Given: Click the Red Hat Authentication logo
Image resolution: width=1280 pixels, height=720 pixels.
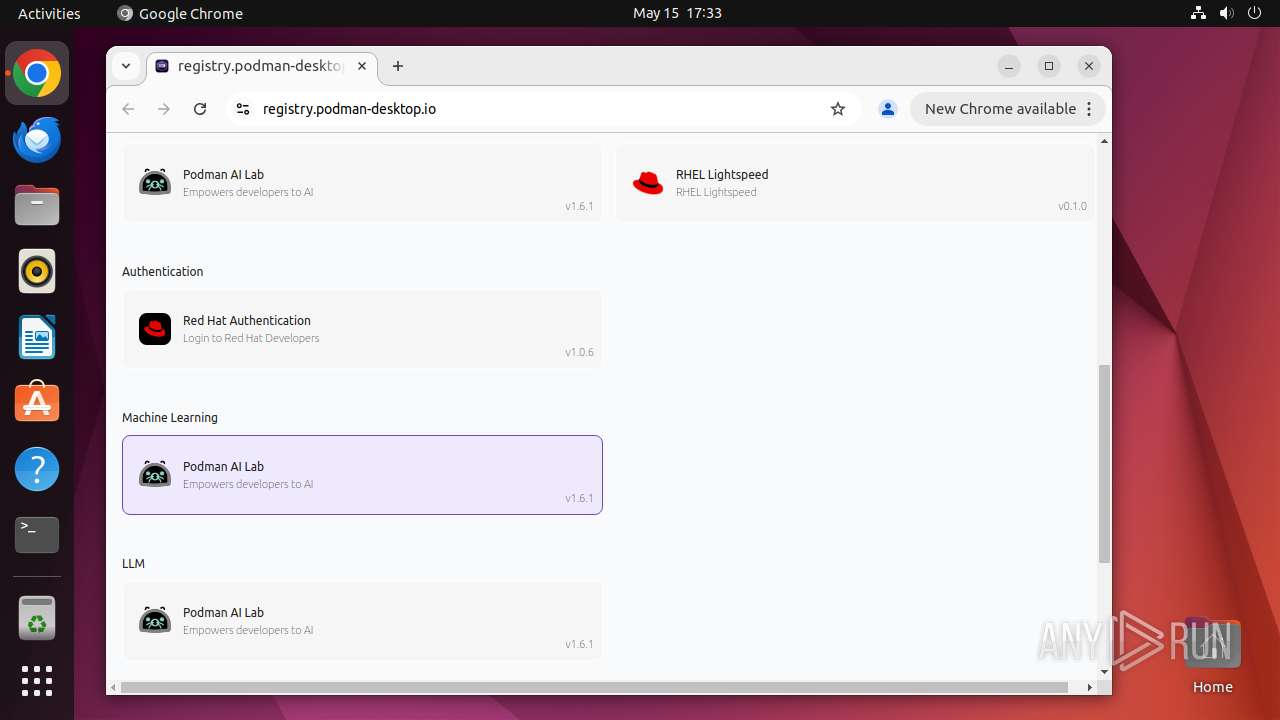Looking at the screenshot, I should point(155,328).
